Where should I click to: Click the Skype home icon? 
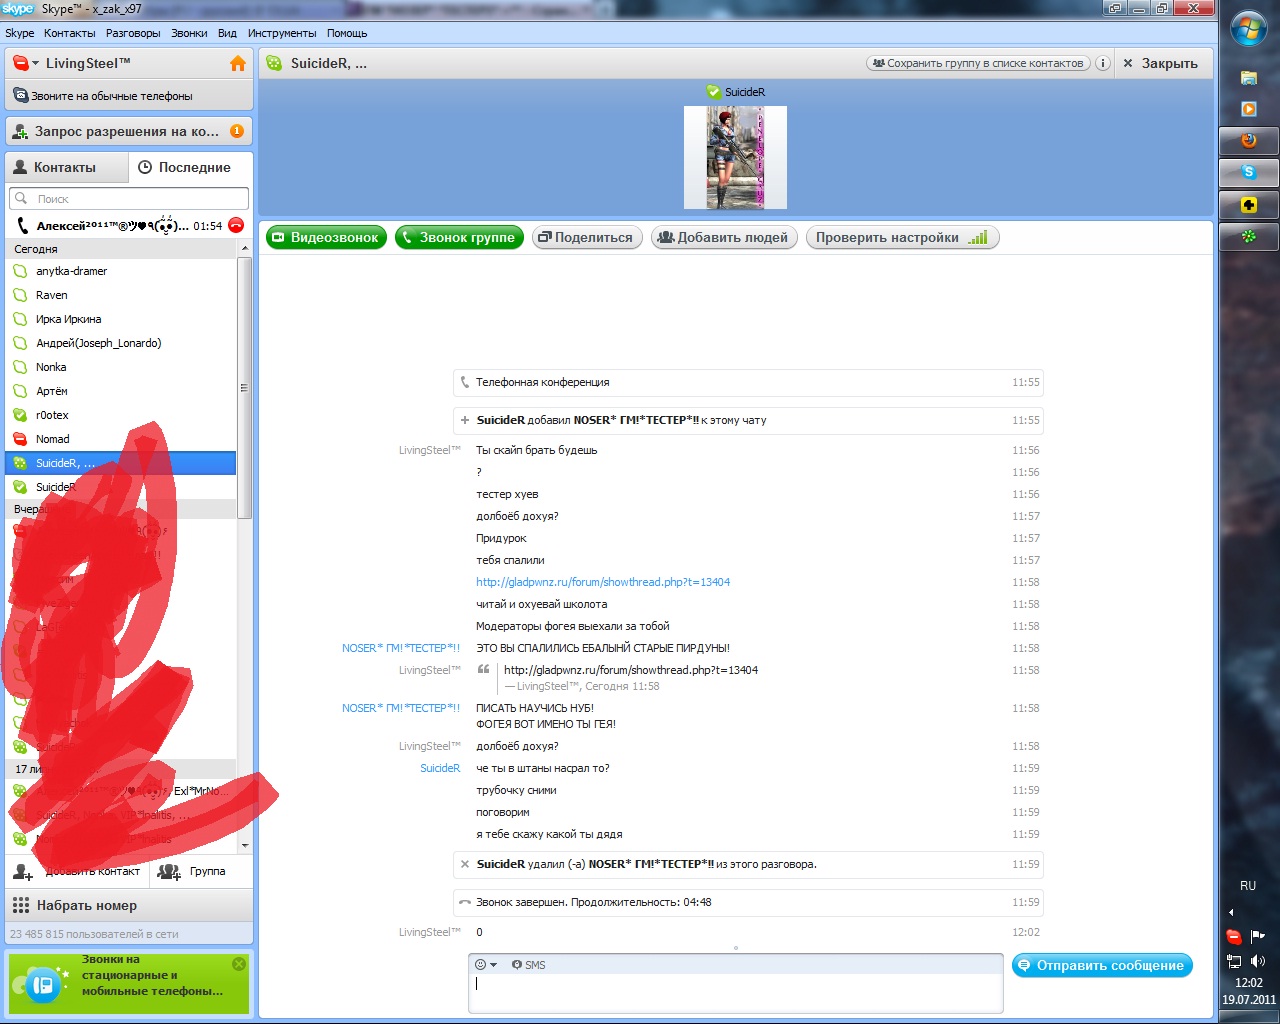(237, 64)
